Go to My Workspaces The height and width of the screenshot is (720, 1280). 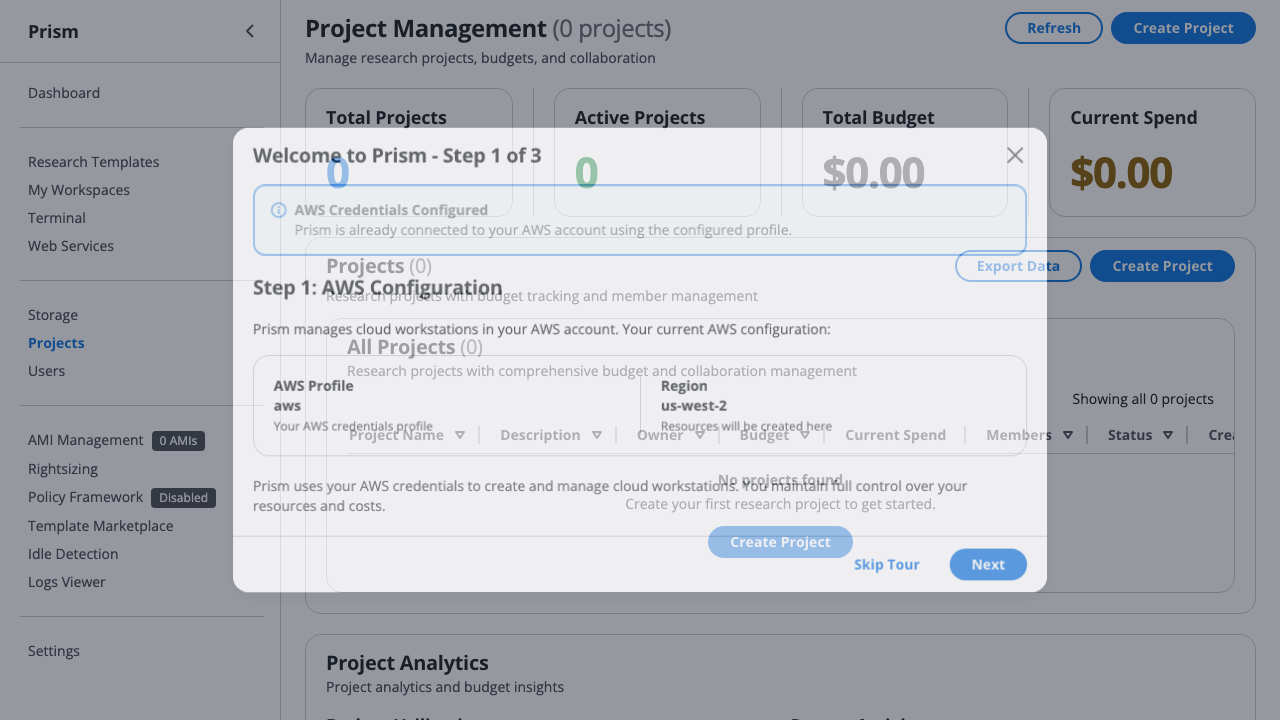(x=79, y=190)
